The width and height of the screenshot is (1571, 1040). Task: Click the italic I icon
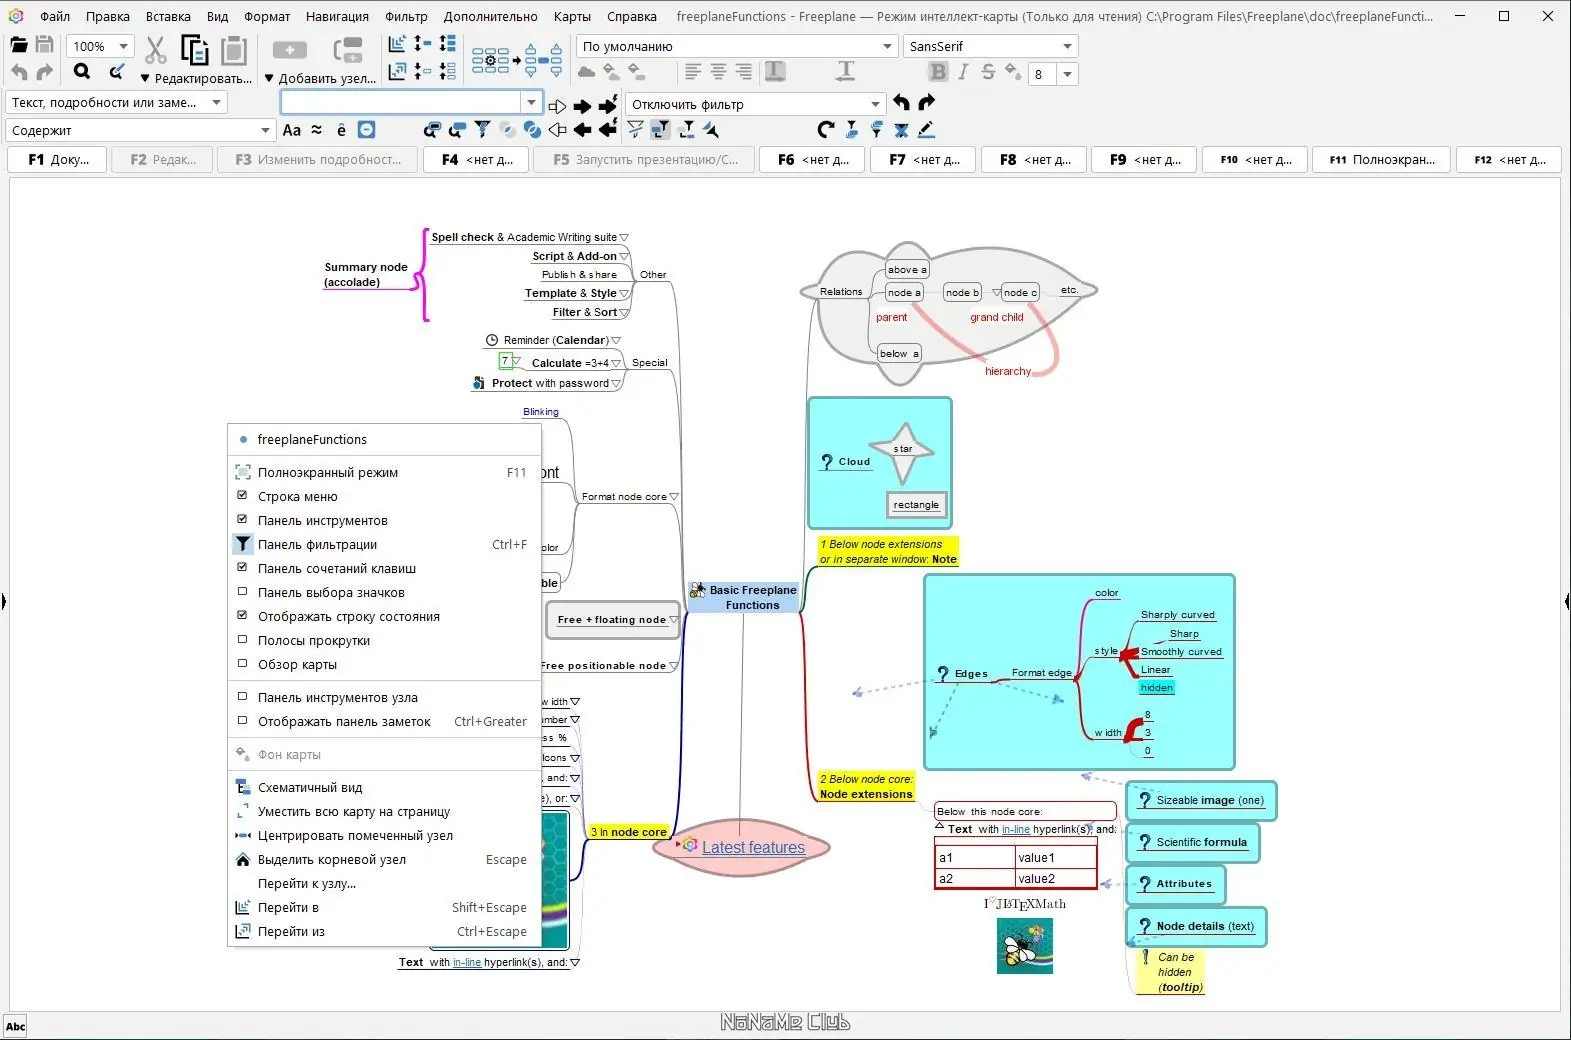[x=963, y=72]
